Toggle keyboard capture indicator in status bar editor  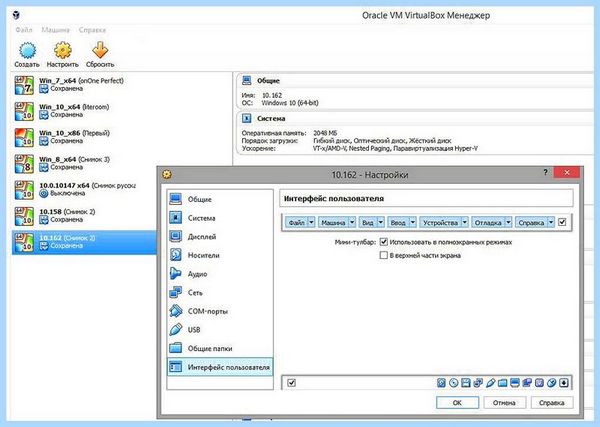click(564, 383)
